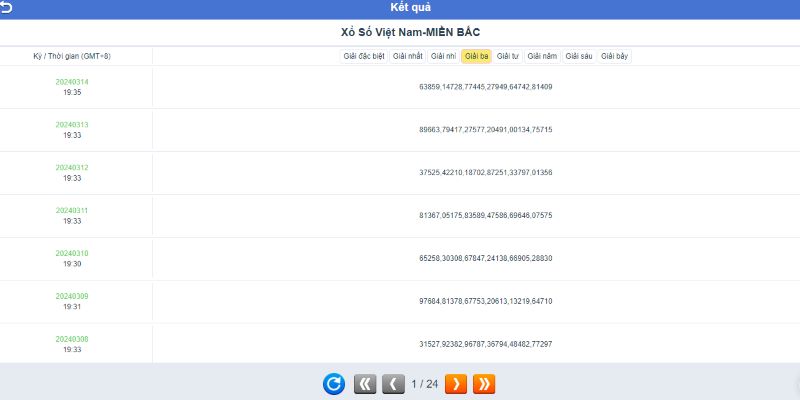Open Giải sáu tab

point(579,56)
